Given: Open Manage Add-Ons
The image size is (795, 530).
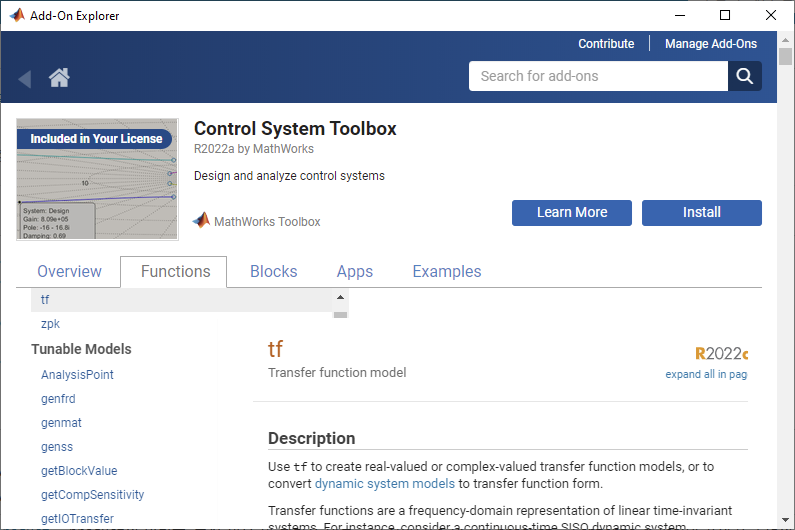Looking at the screenshot, I should point(711,44).
